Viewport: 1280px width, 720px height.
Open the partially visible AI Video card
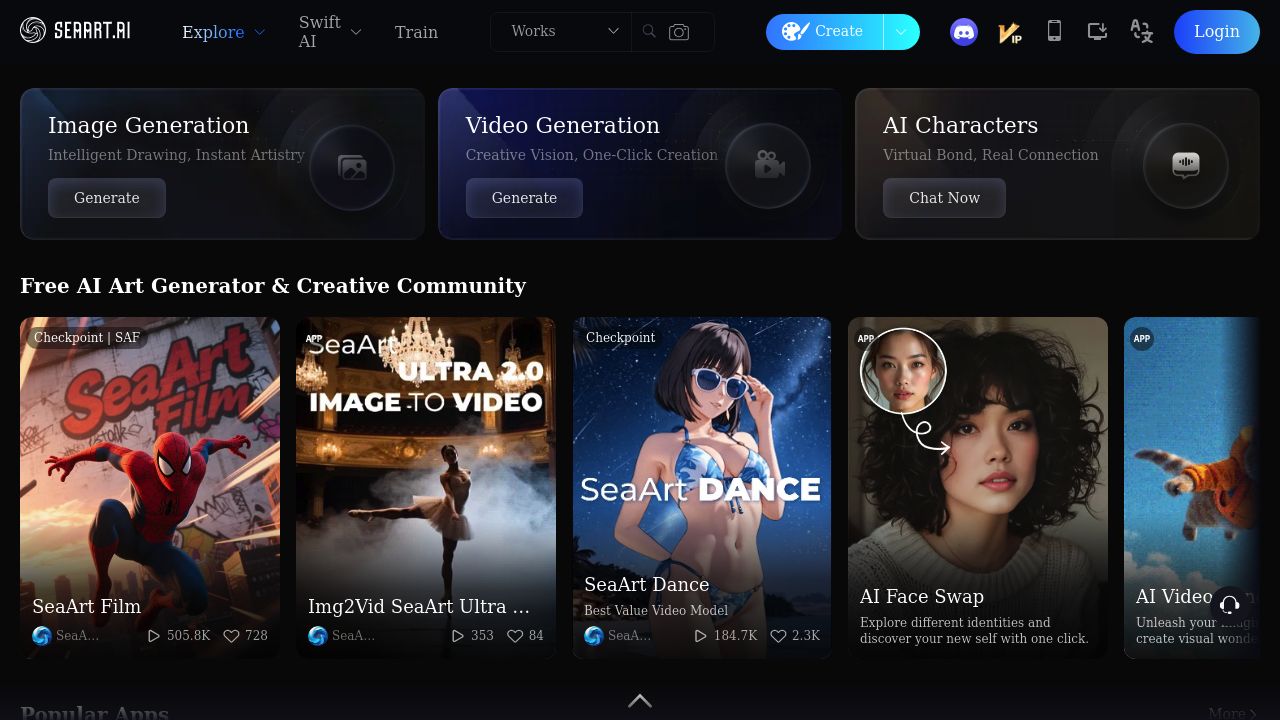[x=1192, y=488]
